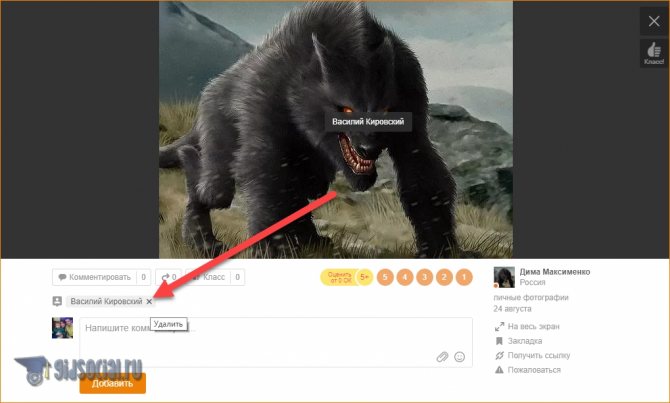Report the photo with Пожаловаться
670x403 pixels.
pos(528,370)
